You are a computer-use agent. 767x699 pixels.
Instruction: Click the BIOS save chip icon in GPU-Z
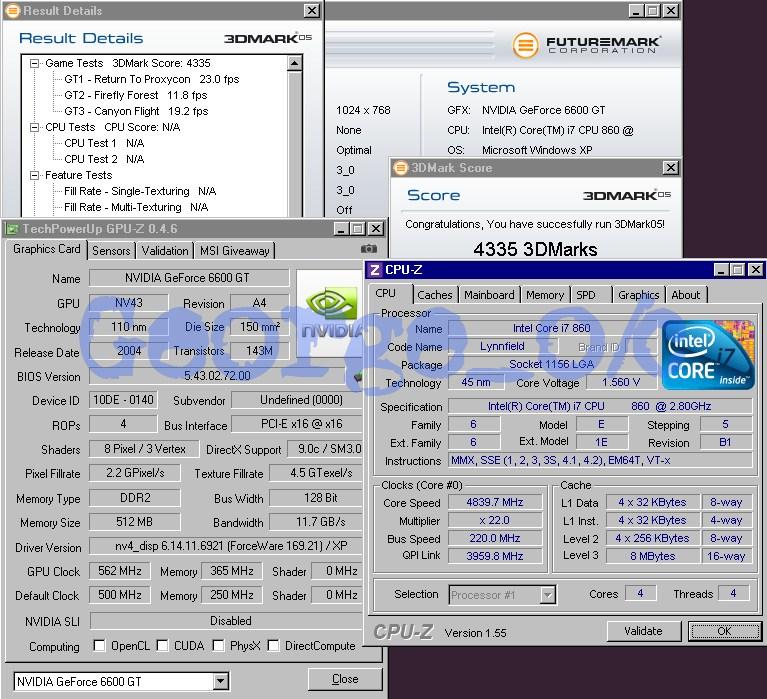pos(358,377)
